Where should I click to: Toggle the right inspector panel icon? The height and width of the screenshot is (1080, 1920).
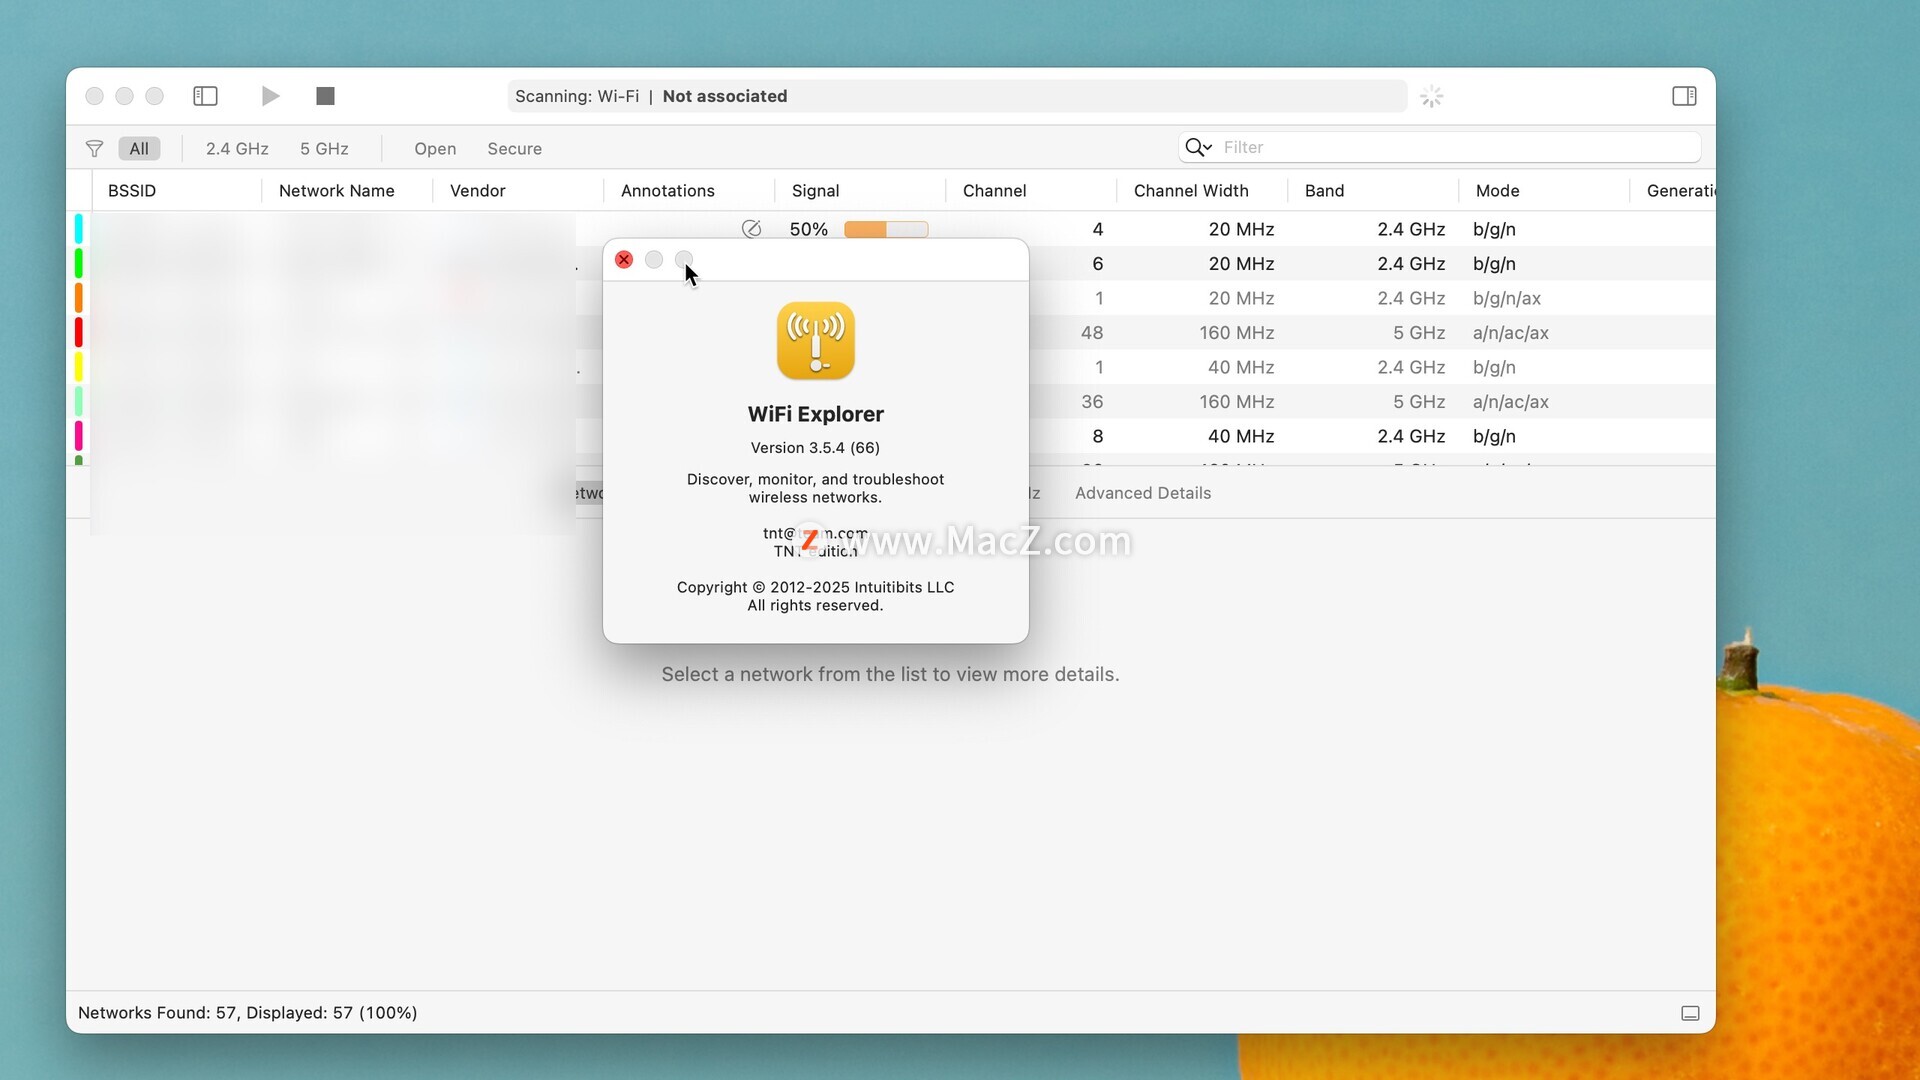point(1684,96)
